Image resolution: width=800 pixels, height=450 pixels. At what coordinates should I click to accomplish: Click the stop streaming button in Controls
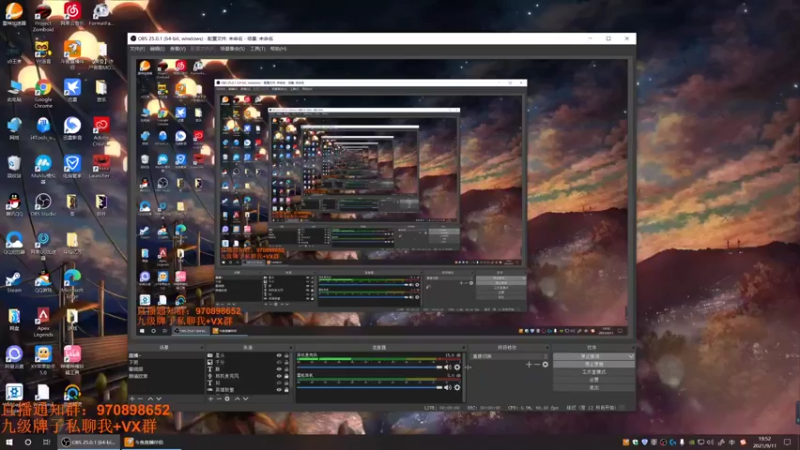click(x=591, y=356)
